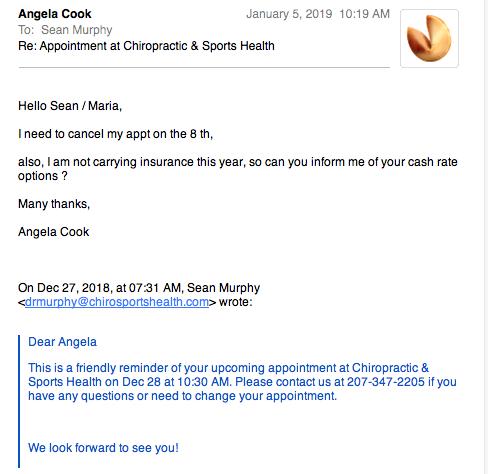Screen dimensions: 488x474
Task: Click the On Dec 27, 2018 quote header
Action: 139,295
